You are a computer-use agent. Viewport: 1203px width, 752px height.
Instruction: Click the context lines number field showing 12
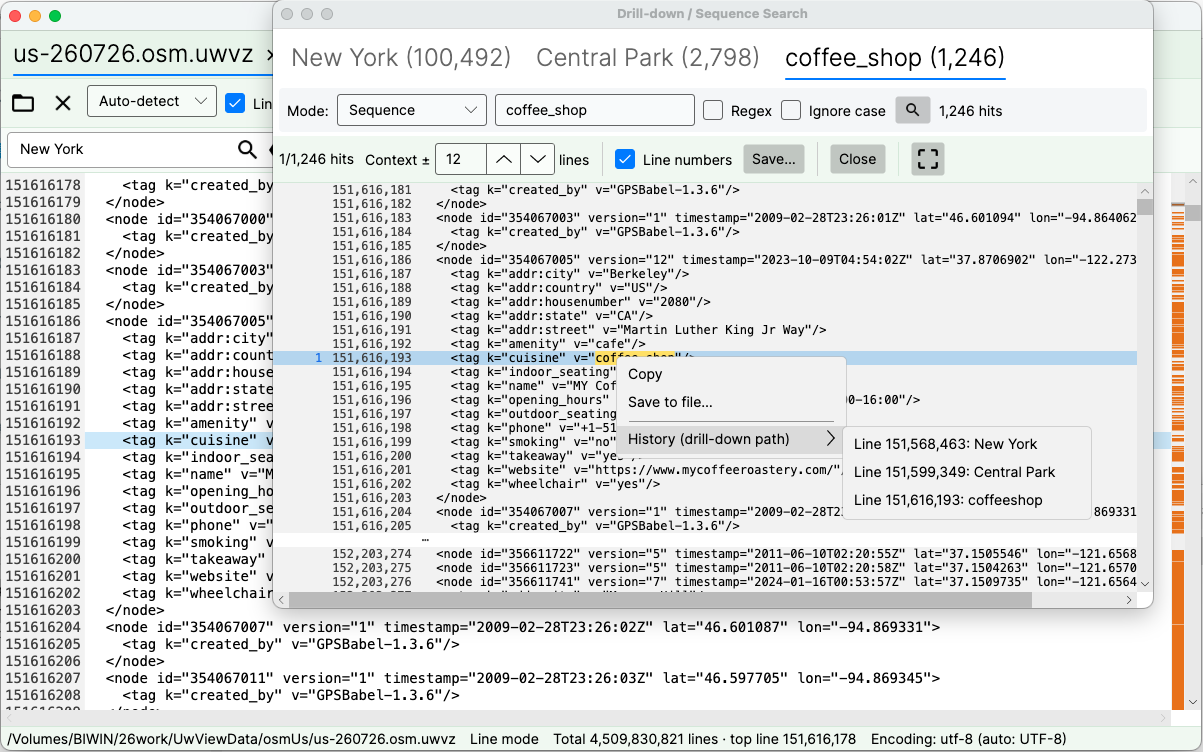461,159
